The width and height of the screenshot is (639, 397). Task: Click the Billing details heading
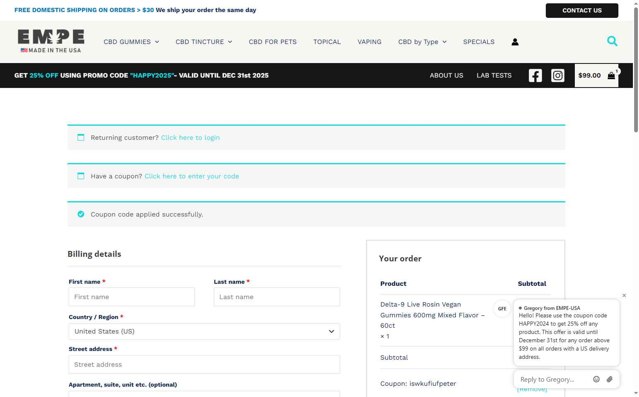click(x=94, y=254)
